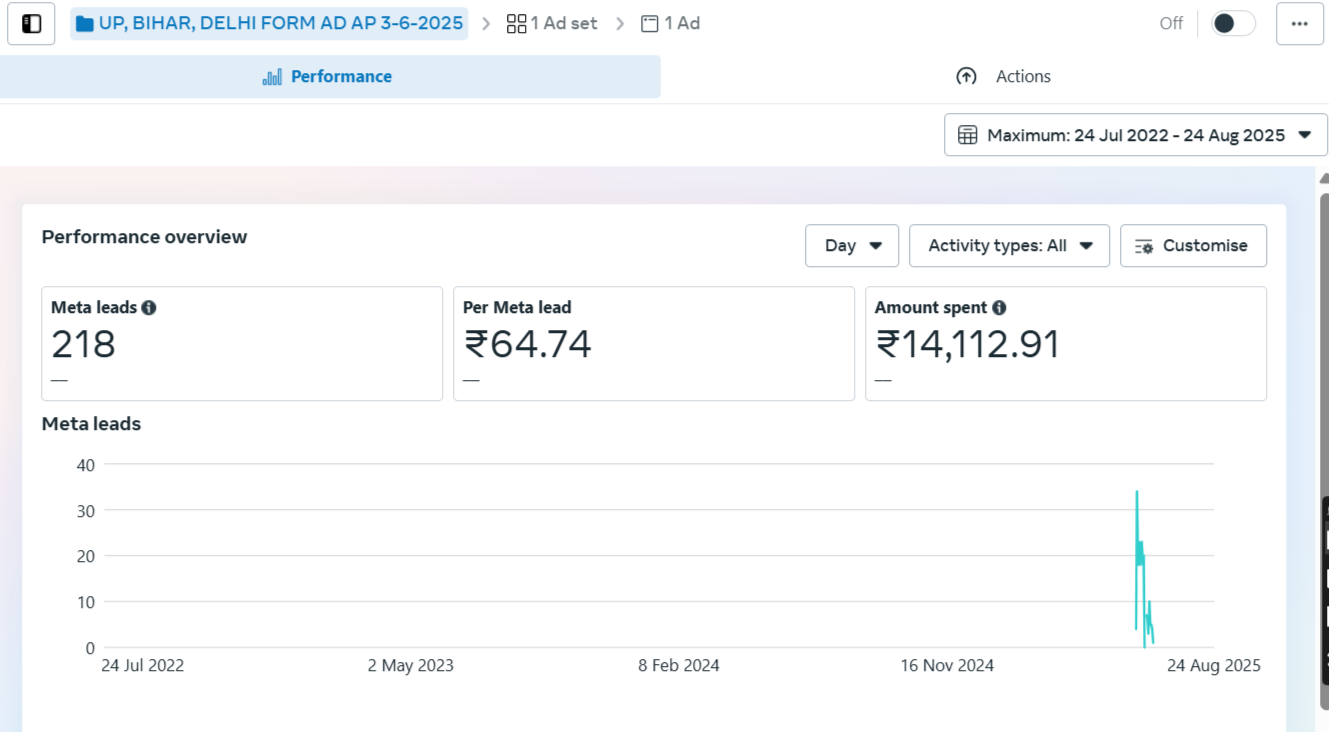This screenshot has height=732, width=1329.
Task: Click the ad icon in breadcrumb
Action: click(x=650, y=23)
